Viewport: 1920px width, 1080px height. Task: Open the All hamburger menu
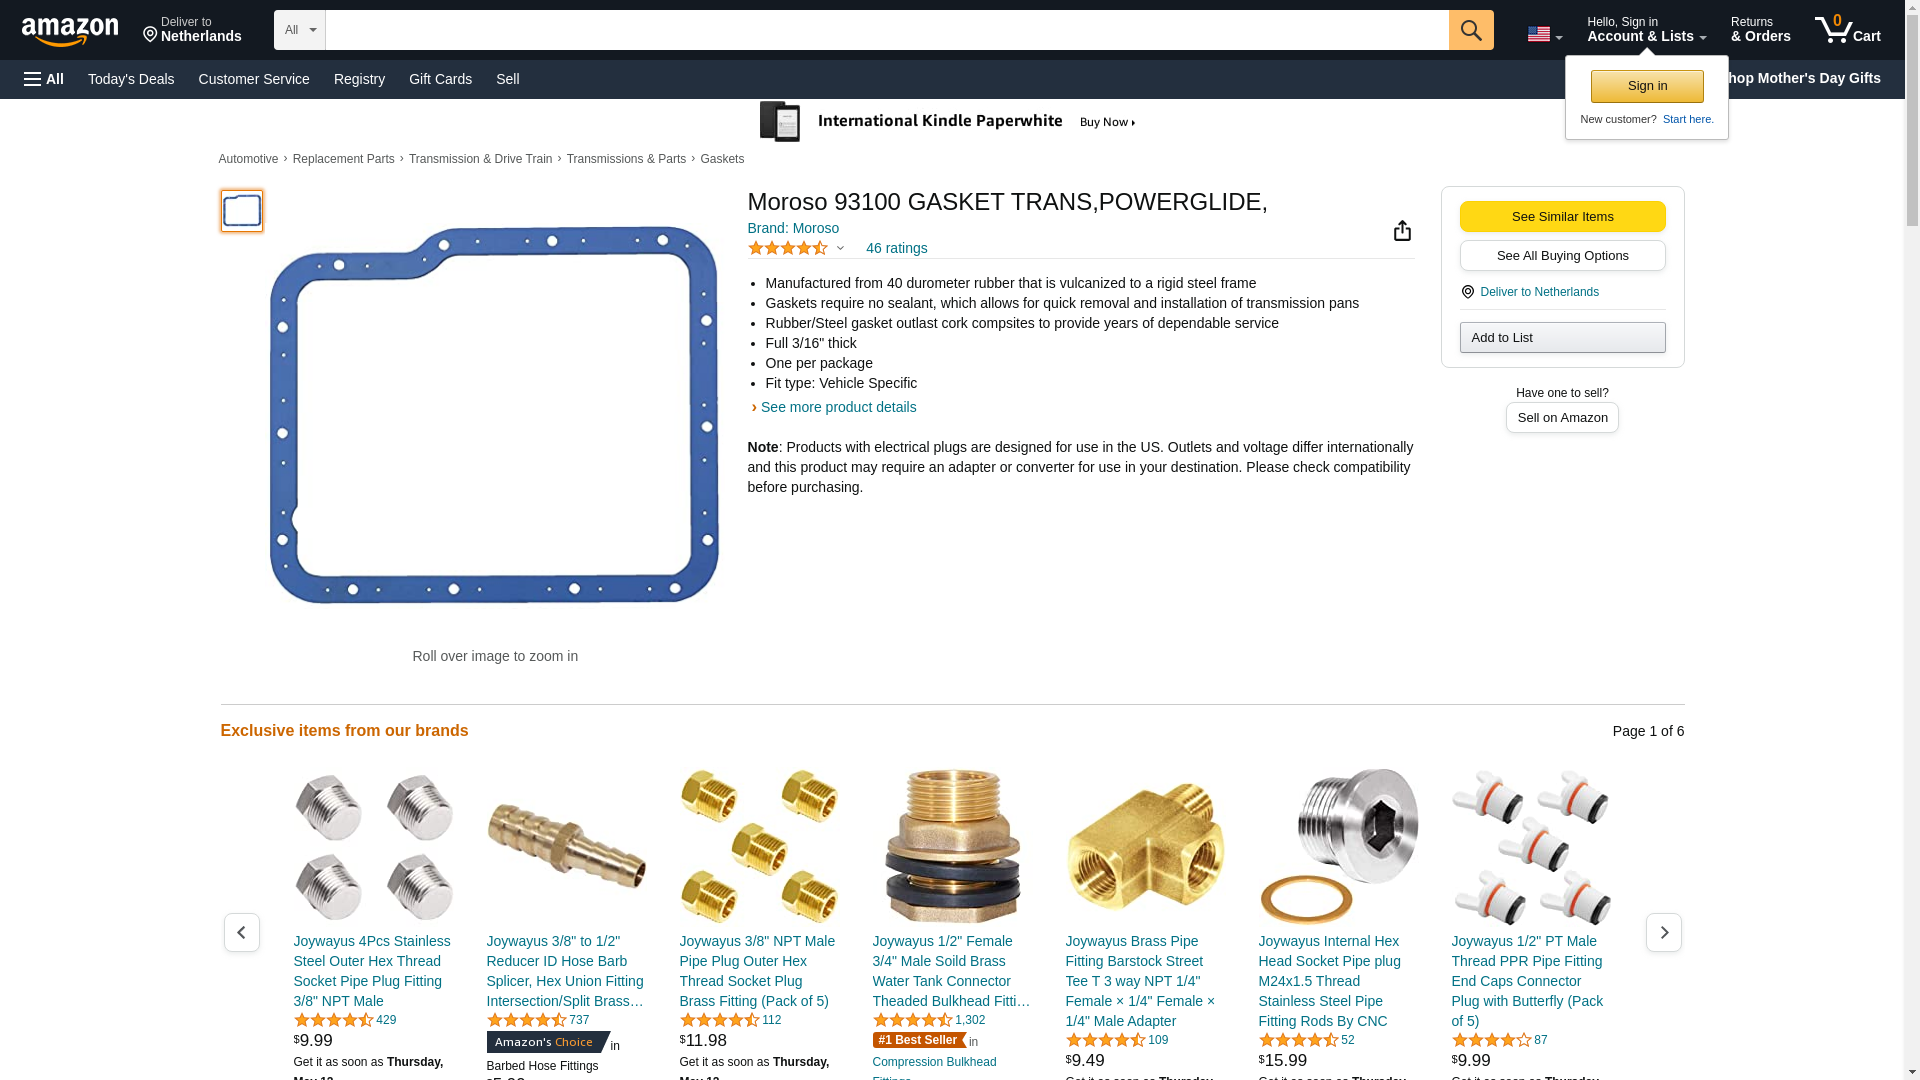44,79
